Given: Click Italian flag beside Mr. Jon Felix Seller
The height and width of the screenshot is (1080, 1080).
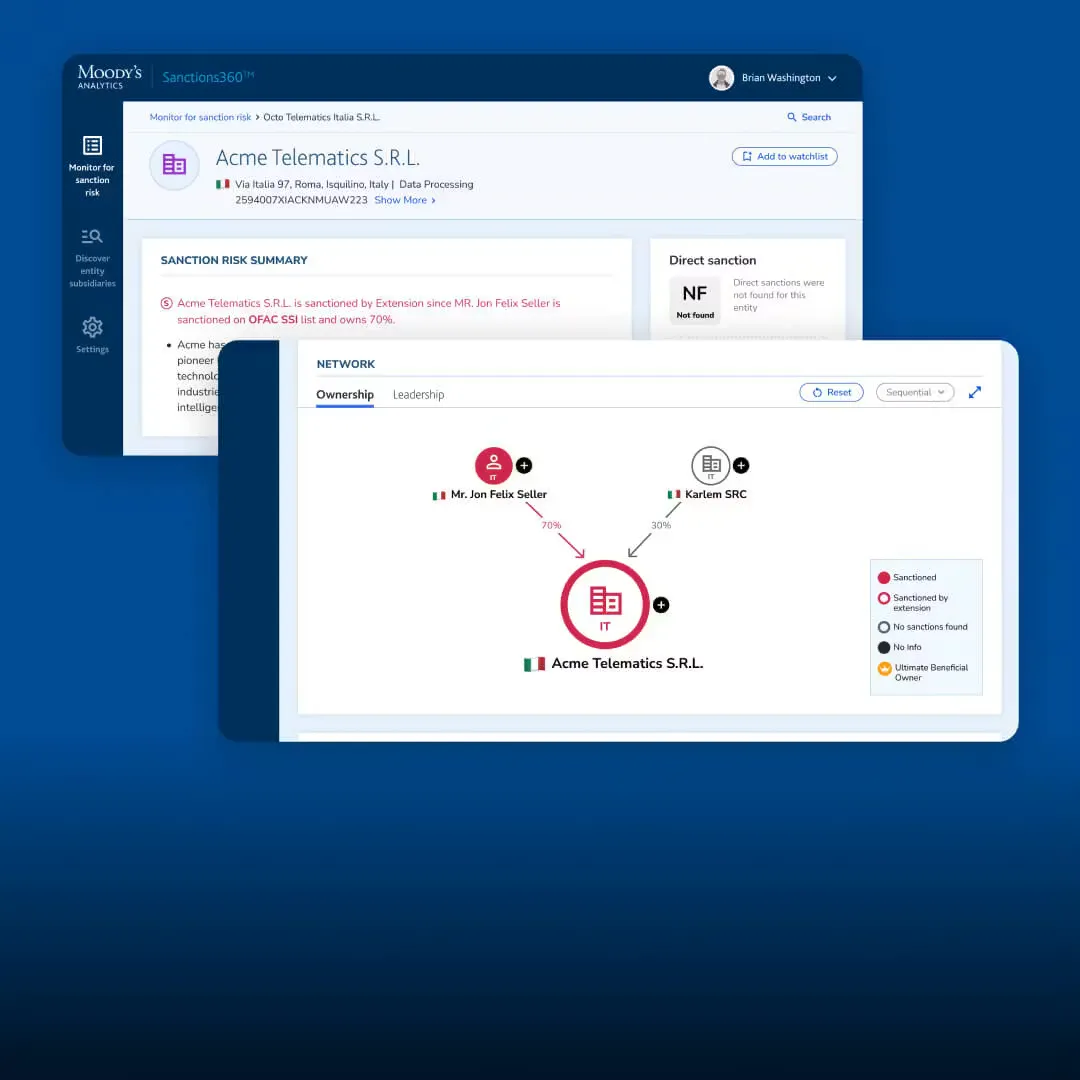Looking at the screenshot, I should tap(439, 495).
